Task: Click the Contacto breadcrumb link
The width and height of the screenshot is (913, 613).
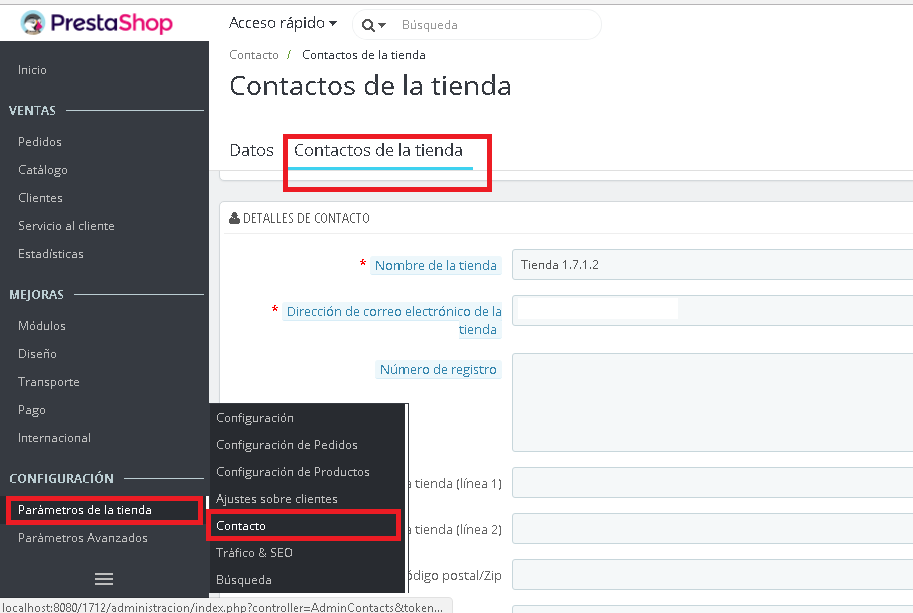Action: click(x=253, y=55)
